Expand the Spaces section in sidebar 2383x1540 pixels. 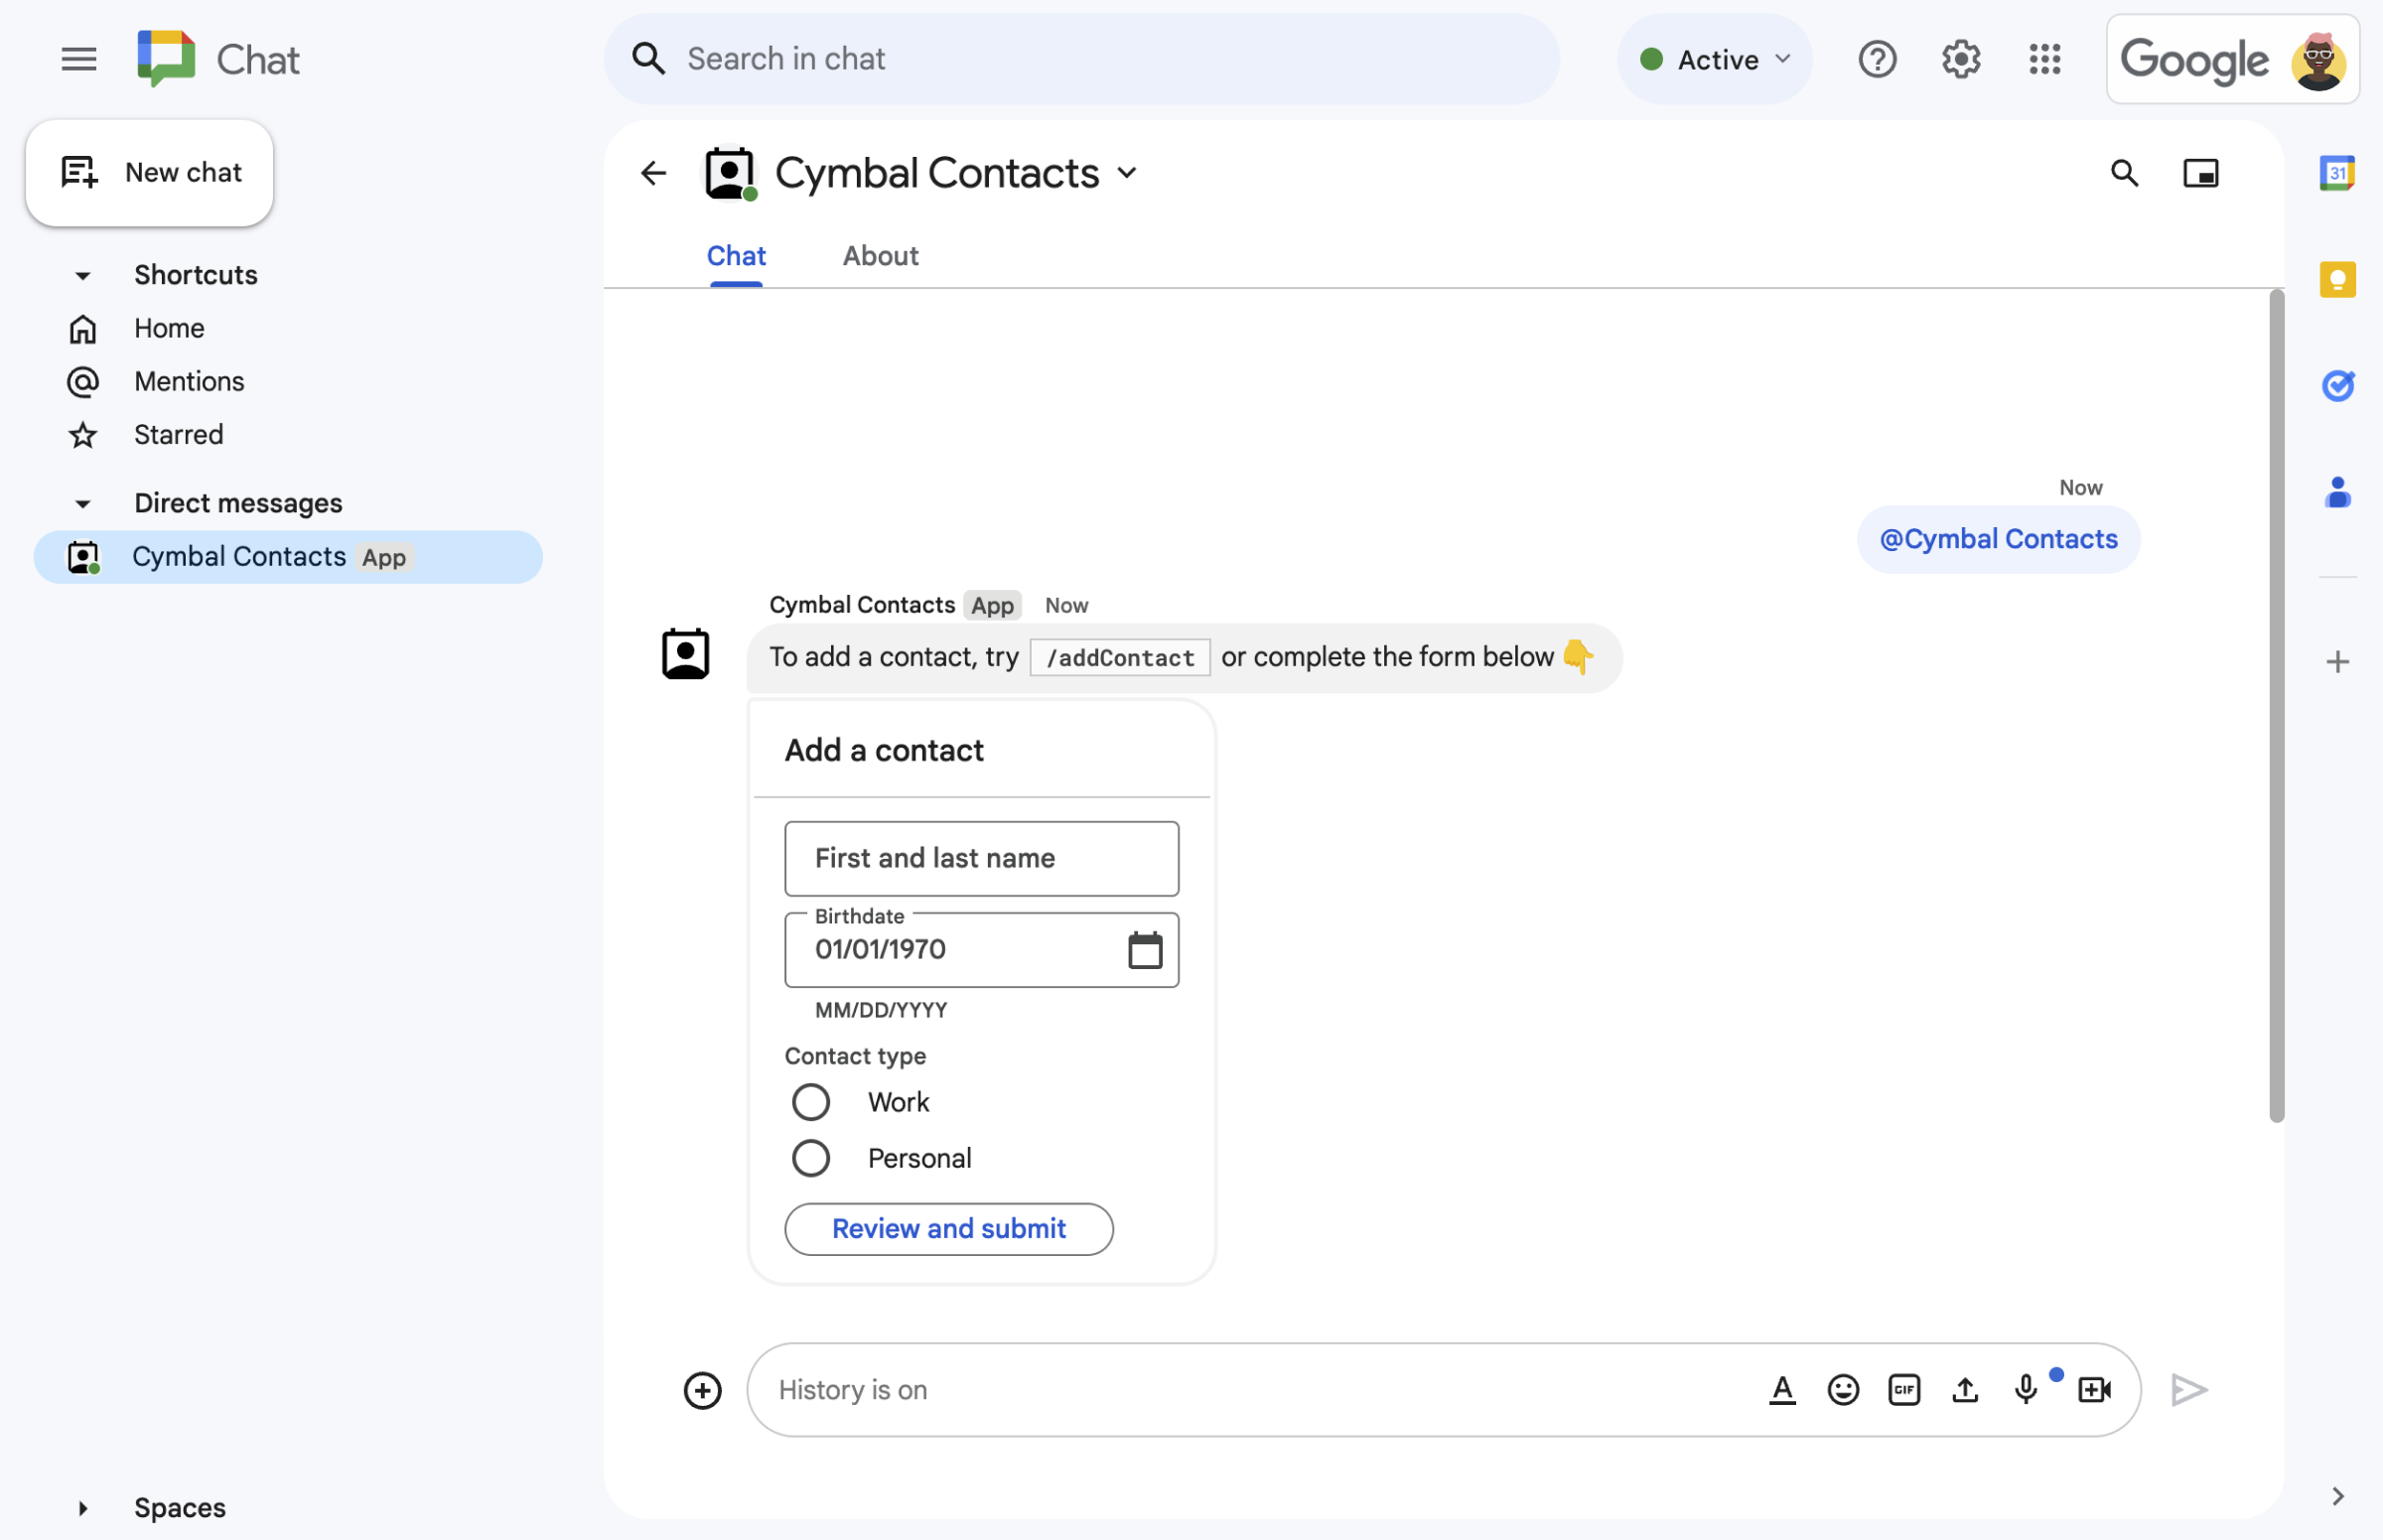81,1505
